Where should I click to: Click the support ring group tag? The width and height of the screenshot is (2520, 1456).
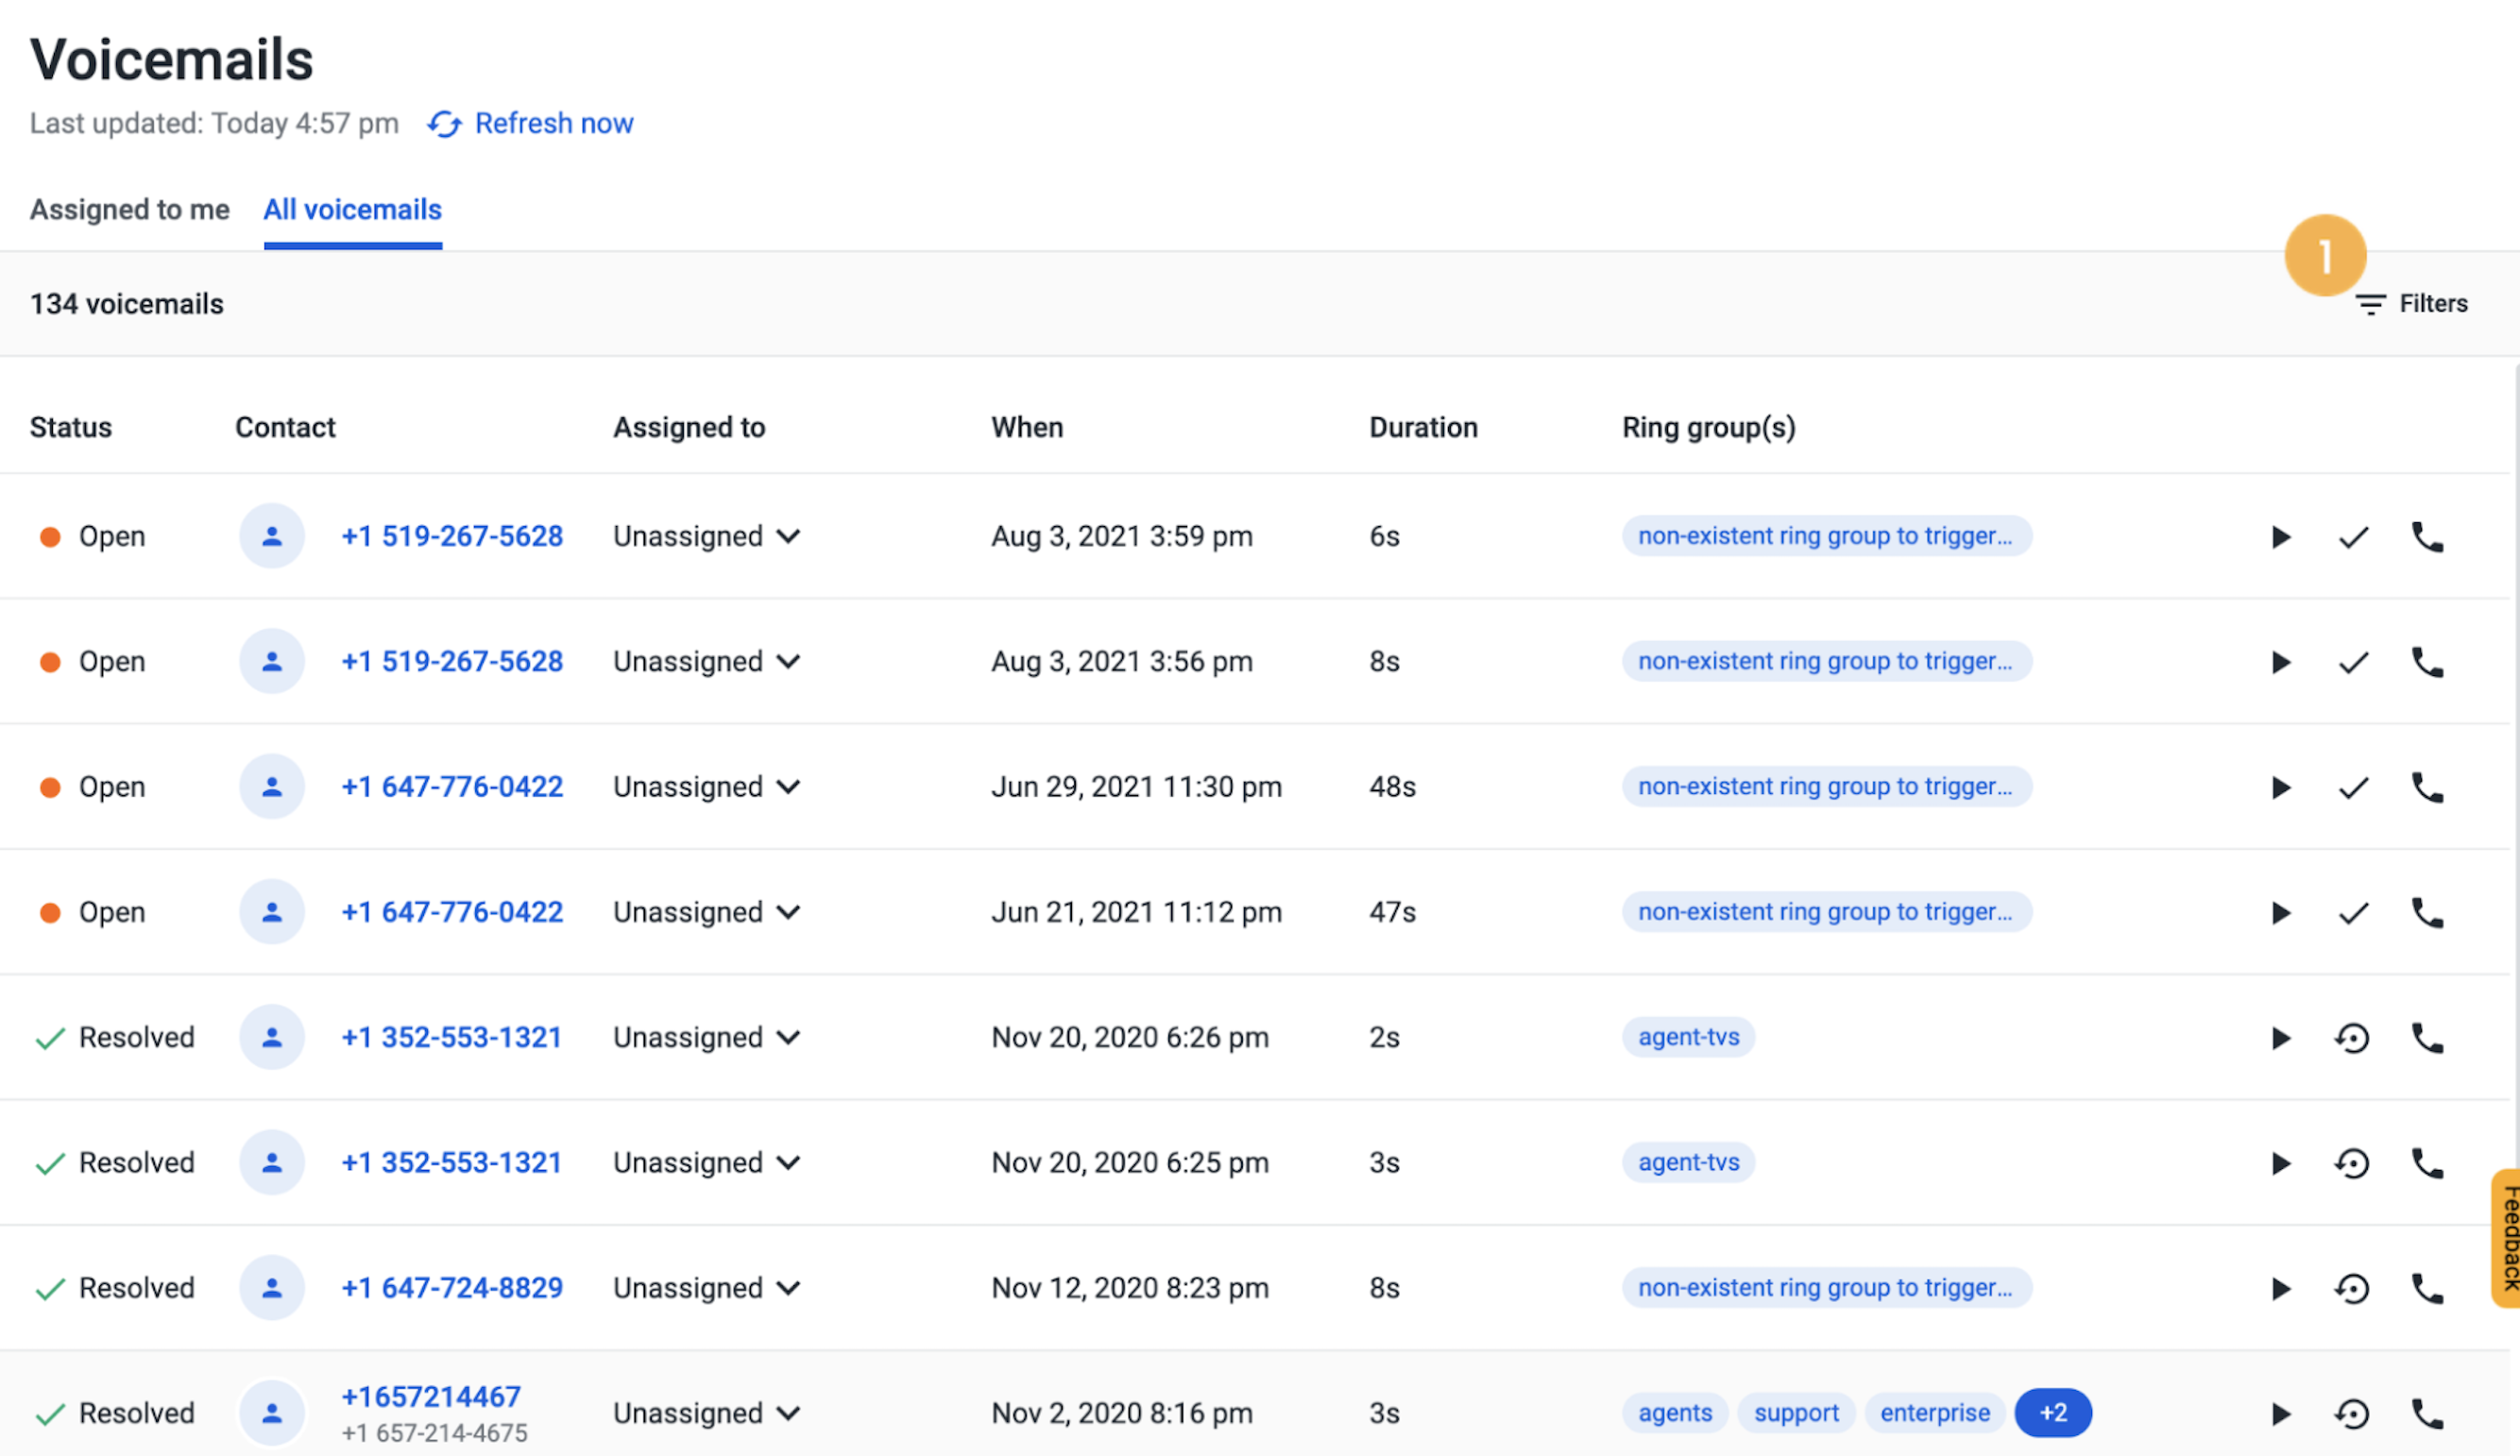point(1796,1413)
